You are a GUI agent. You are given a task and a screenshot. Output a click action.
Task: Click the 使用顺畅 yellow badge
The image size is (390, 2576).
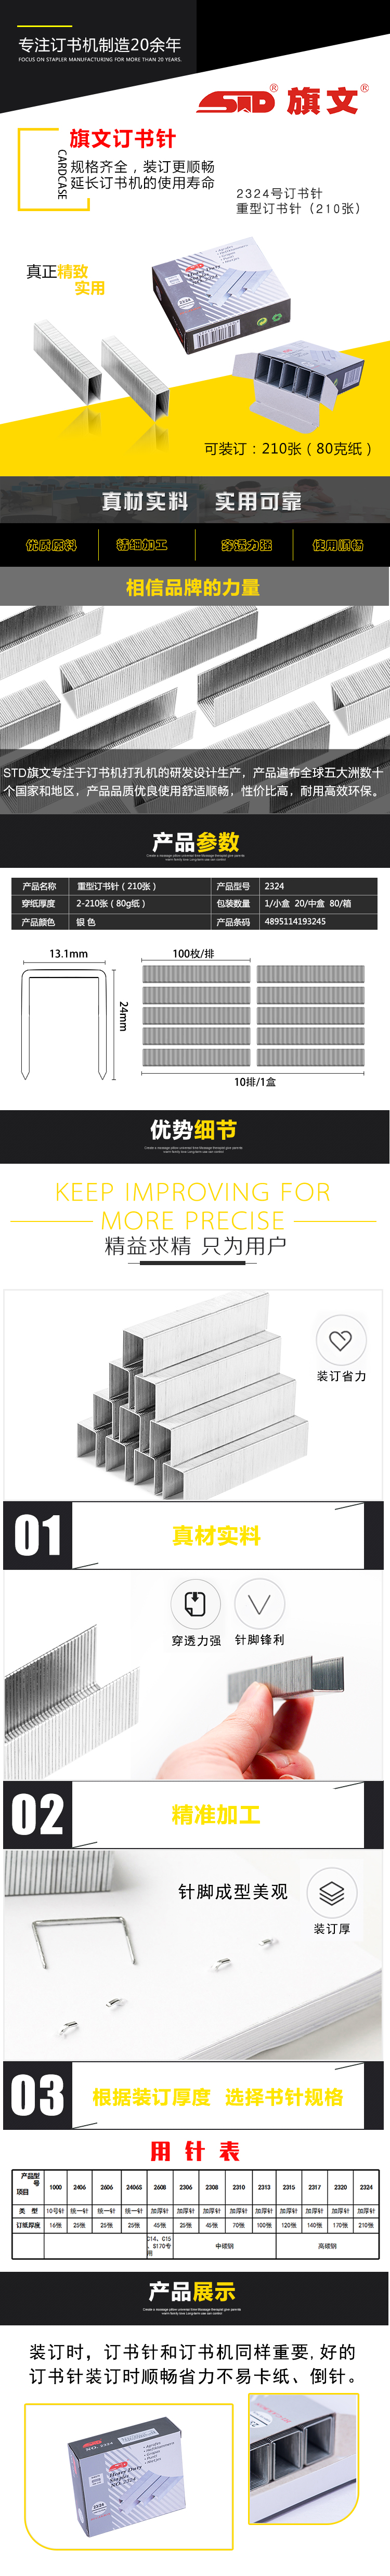click(337, 545)
